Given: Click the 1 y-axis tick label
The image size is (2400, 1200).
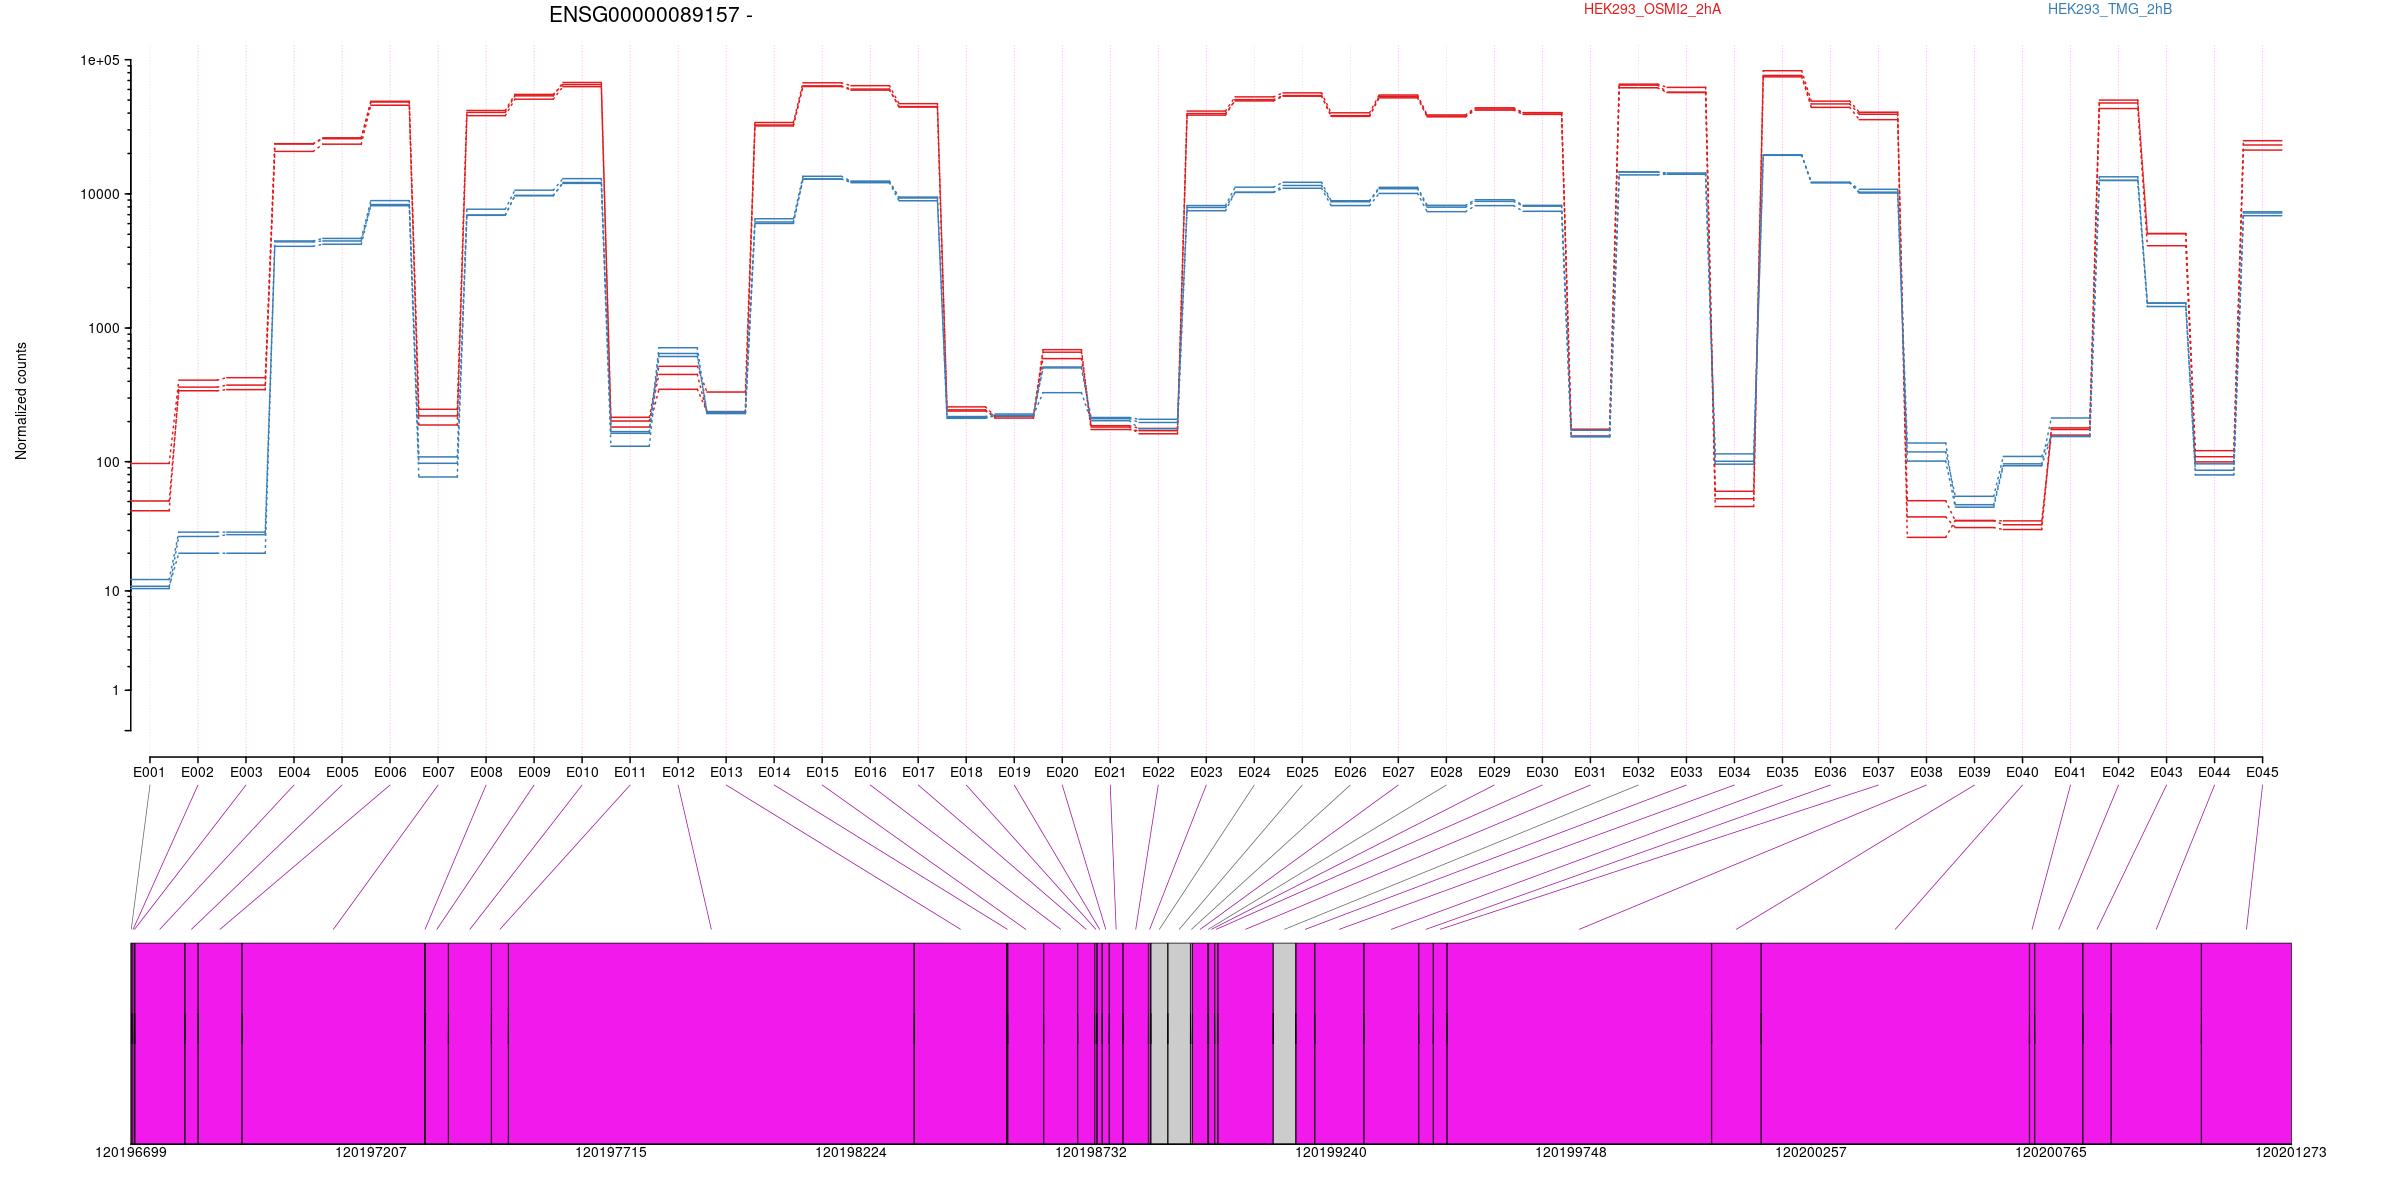Looking at the screenshot, I should [x=116, y=691].
